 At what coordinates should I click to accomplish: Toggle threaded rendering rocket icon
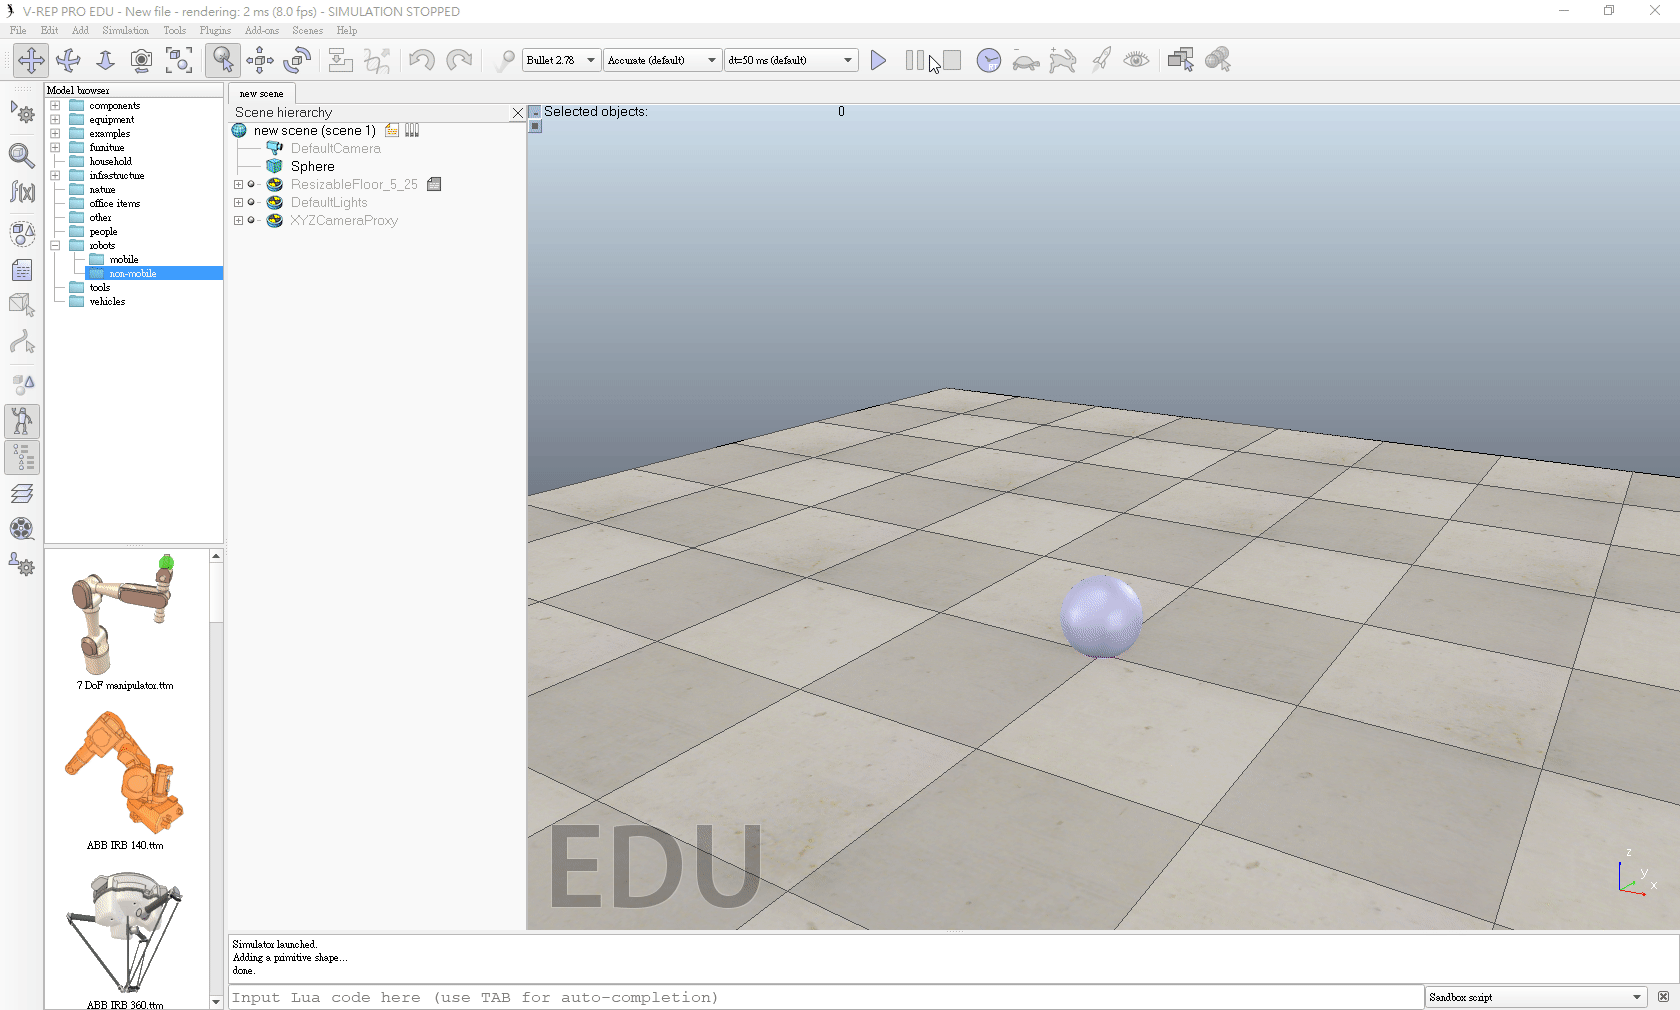[1100, 60]
